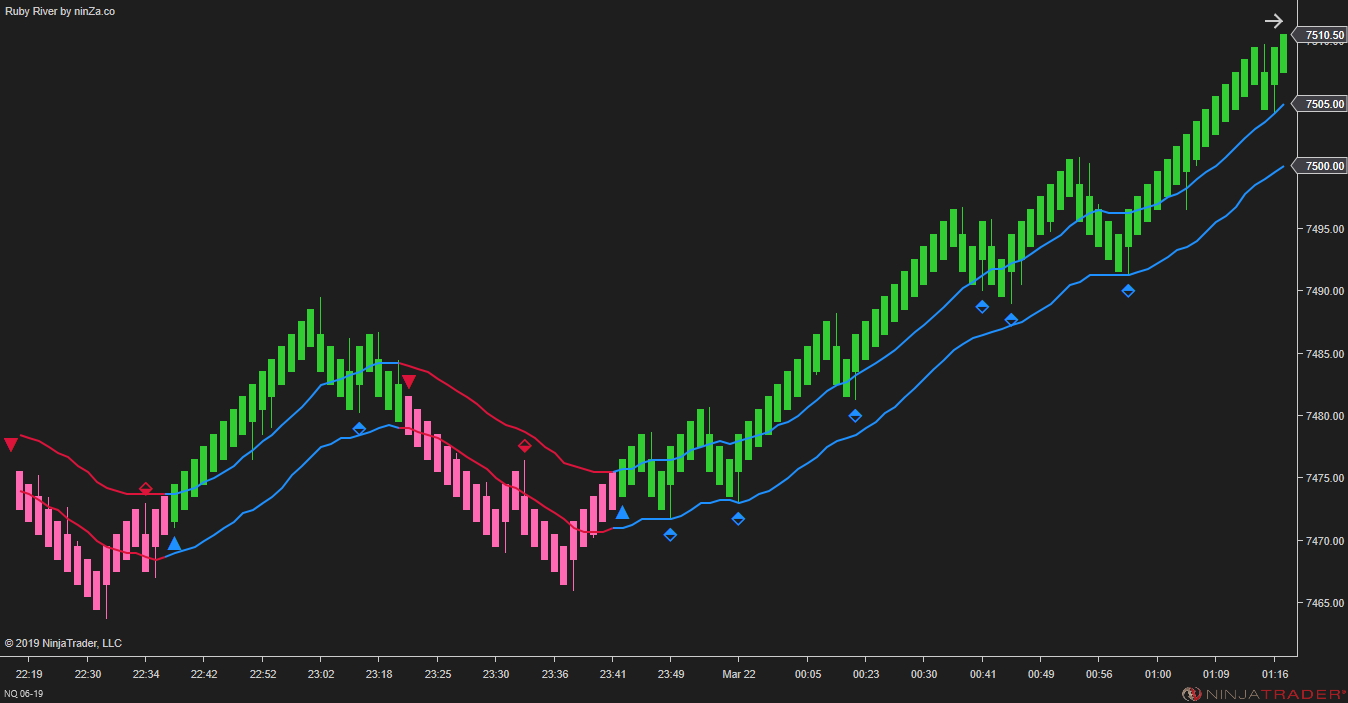Click the blue diamond marker near 00:56

(1128, 291)
